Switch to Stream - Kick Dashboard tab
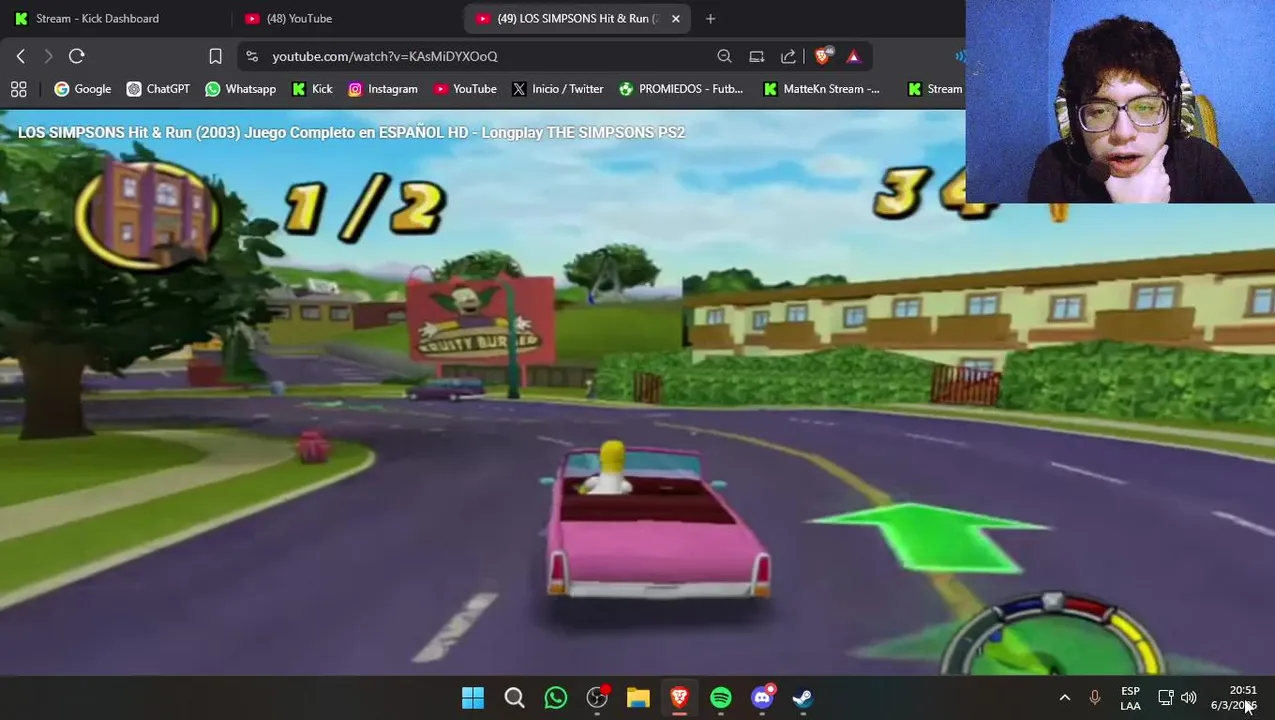The width and height of the screenshot is (1275, 720). (115, 18)
